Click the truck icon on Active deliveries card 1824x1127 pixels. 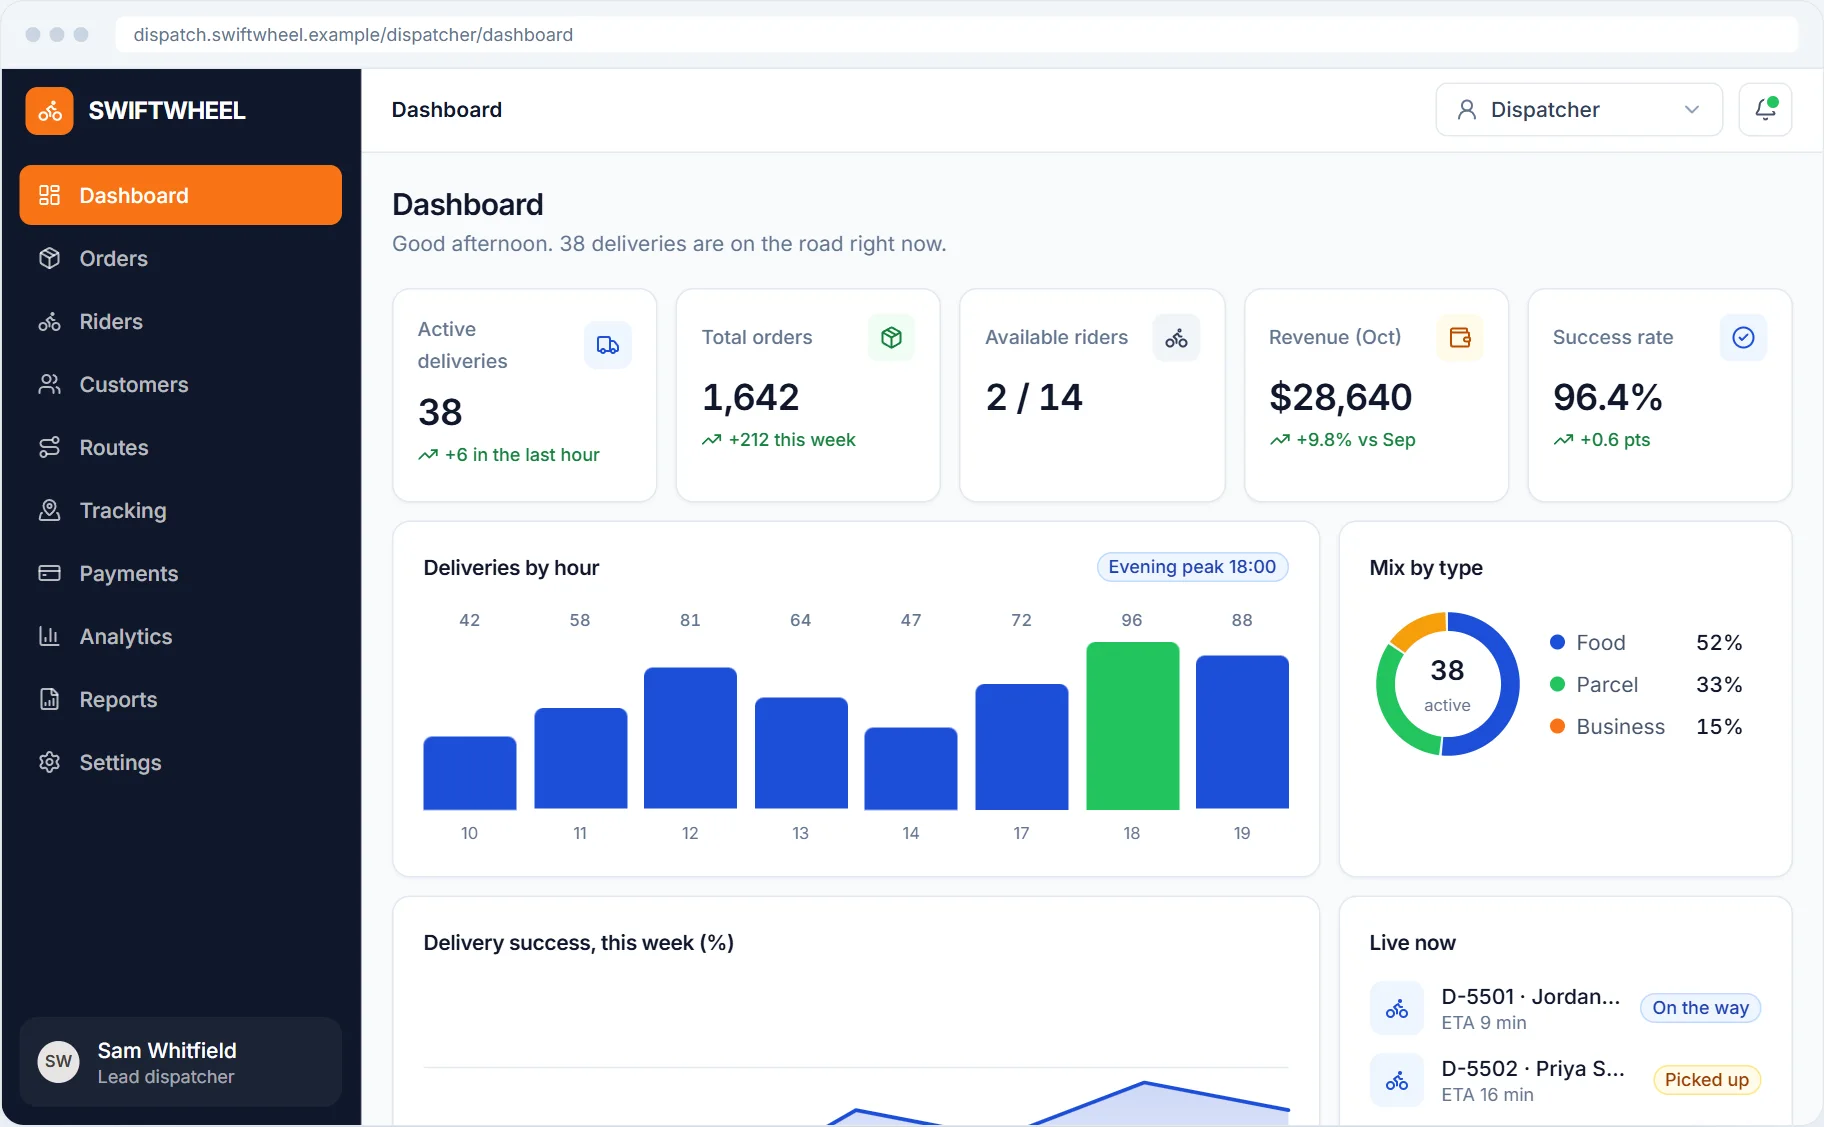(x=607, y=345)
